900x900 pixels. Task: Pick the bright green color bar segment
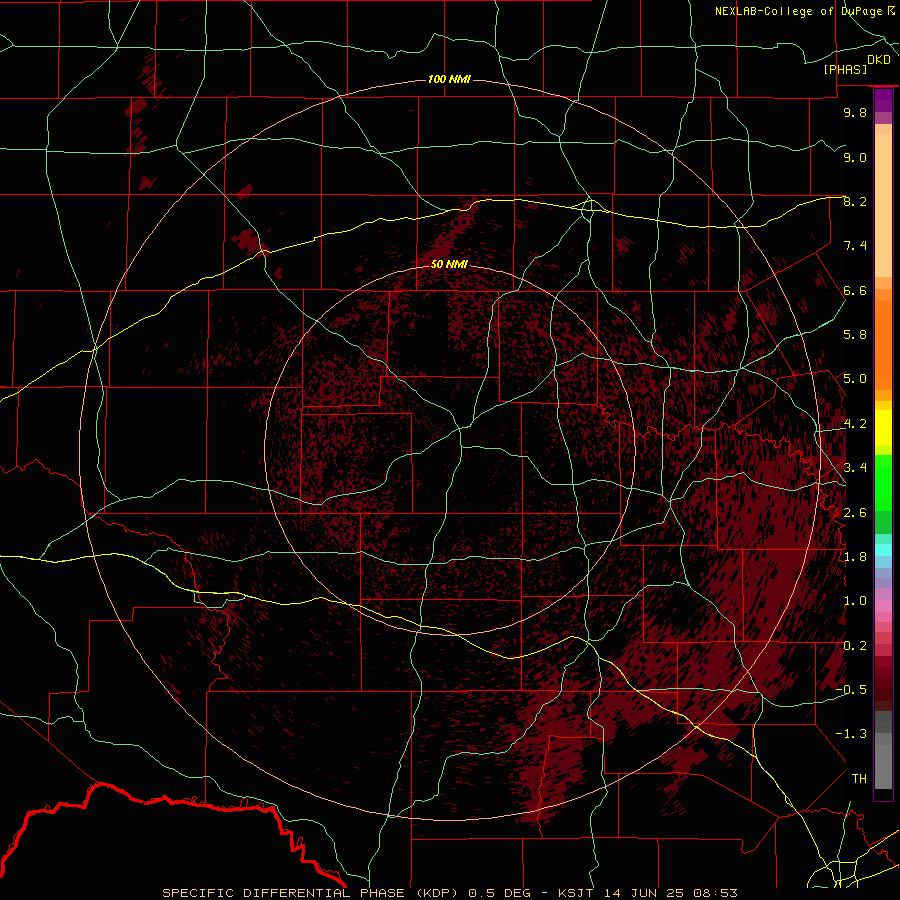pos(883,484)
